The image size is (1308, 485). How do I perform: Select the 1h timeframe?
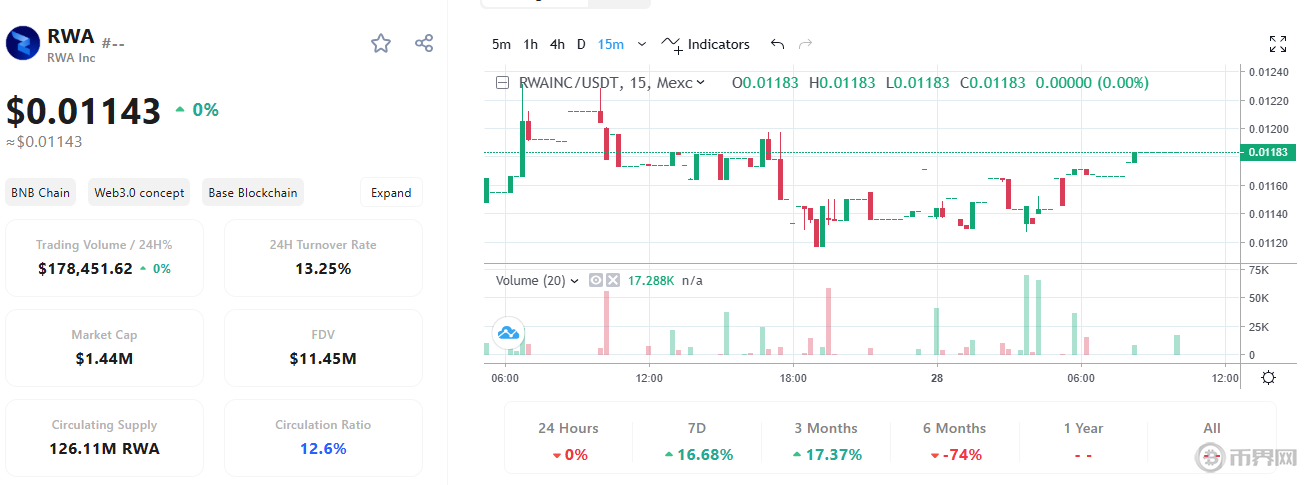point(531,44)
